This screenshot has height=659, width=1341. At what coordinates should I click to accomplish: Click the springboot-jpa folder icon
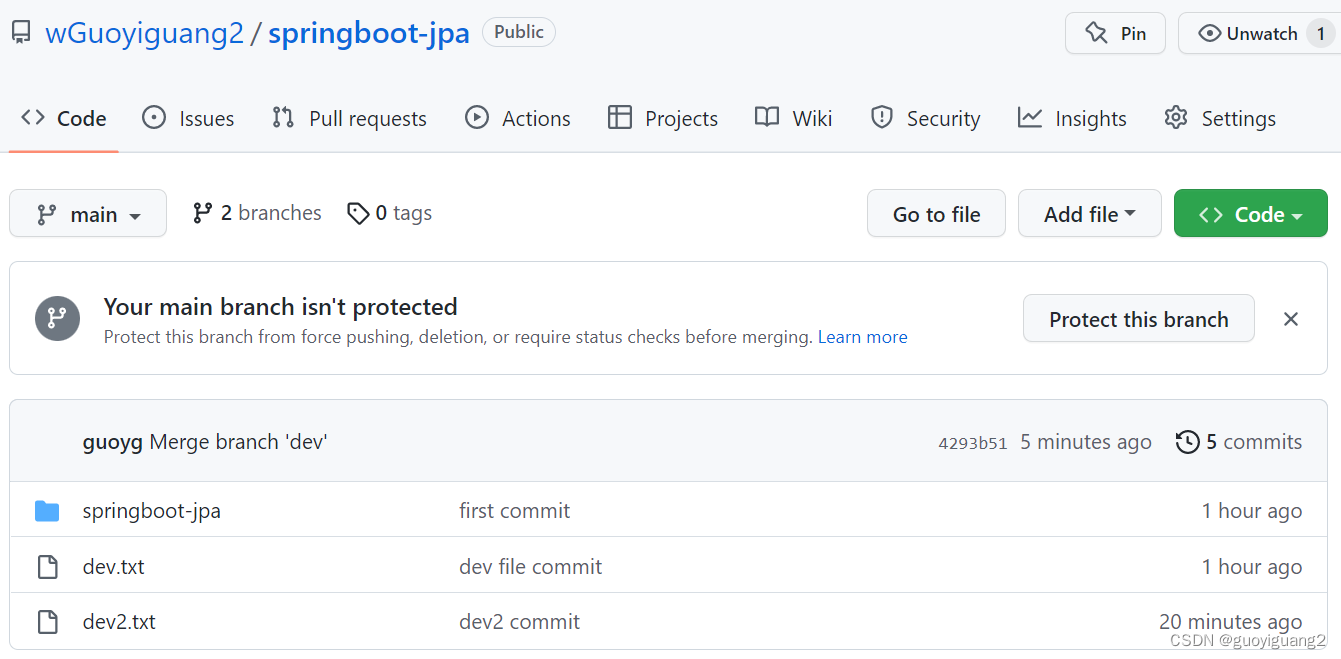tap(47, 511)
